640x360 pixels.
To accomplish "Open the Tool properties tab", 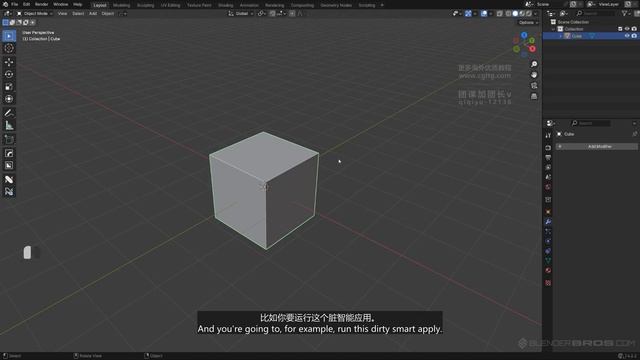I will point(548,135).
